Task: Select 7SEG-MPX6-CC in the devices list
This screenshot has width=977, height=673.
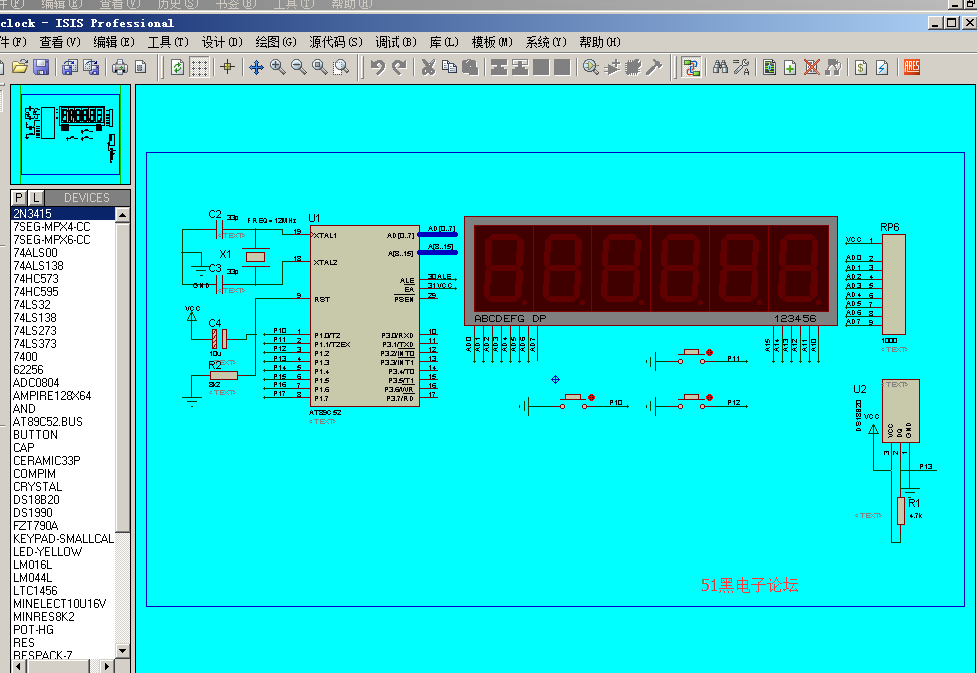Action: click(63, 240)
